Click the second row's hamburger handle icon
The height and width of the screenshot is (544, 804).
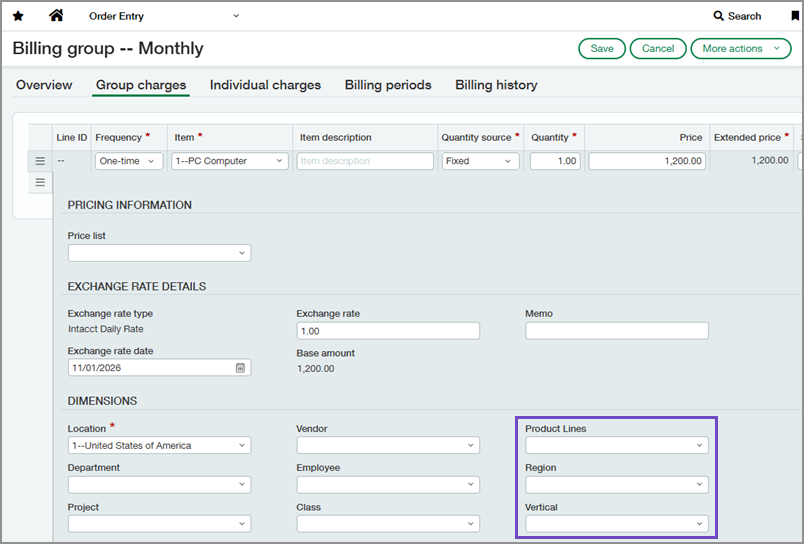[x=40, y=183]
